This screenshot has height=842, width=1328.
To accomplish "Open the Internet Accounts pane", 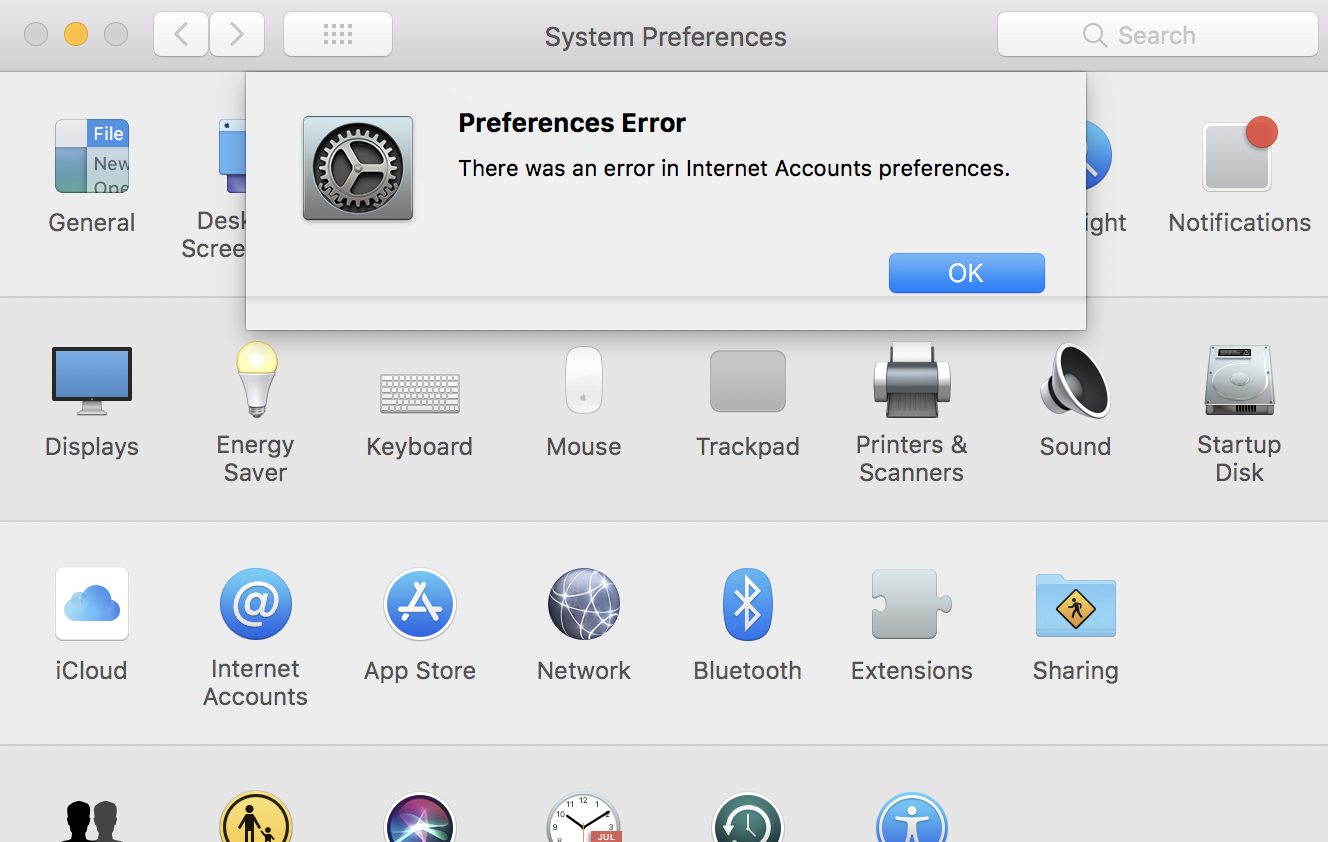I will pyautogui.click(x=256, y=604).
